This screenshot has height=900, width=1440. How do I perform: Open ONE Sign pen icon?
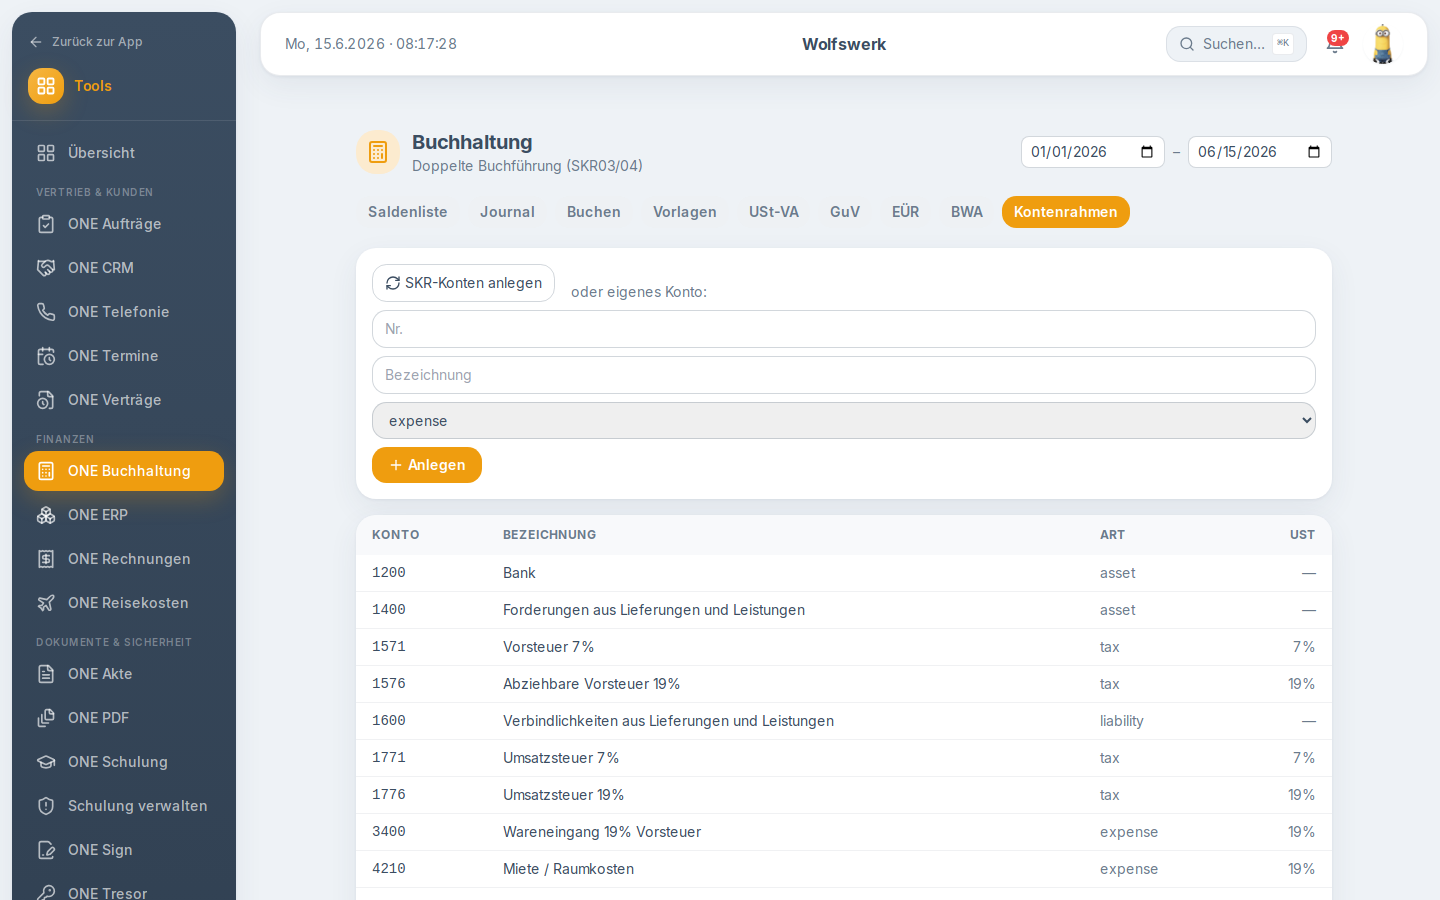(x=46, y=850)
